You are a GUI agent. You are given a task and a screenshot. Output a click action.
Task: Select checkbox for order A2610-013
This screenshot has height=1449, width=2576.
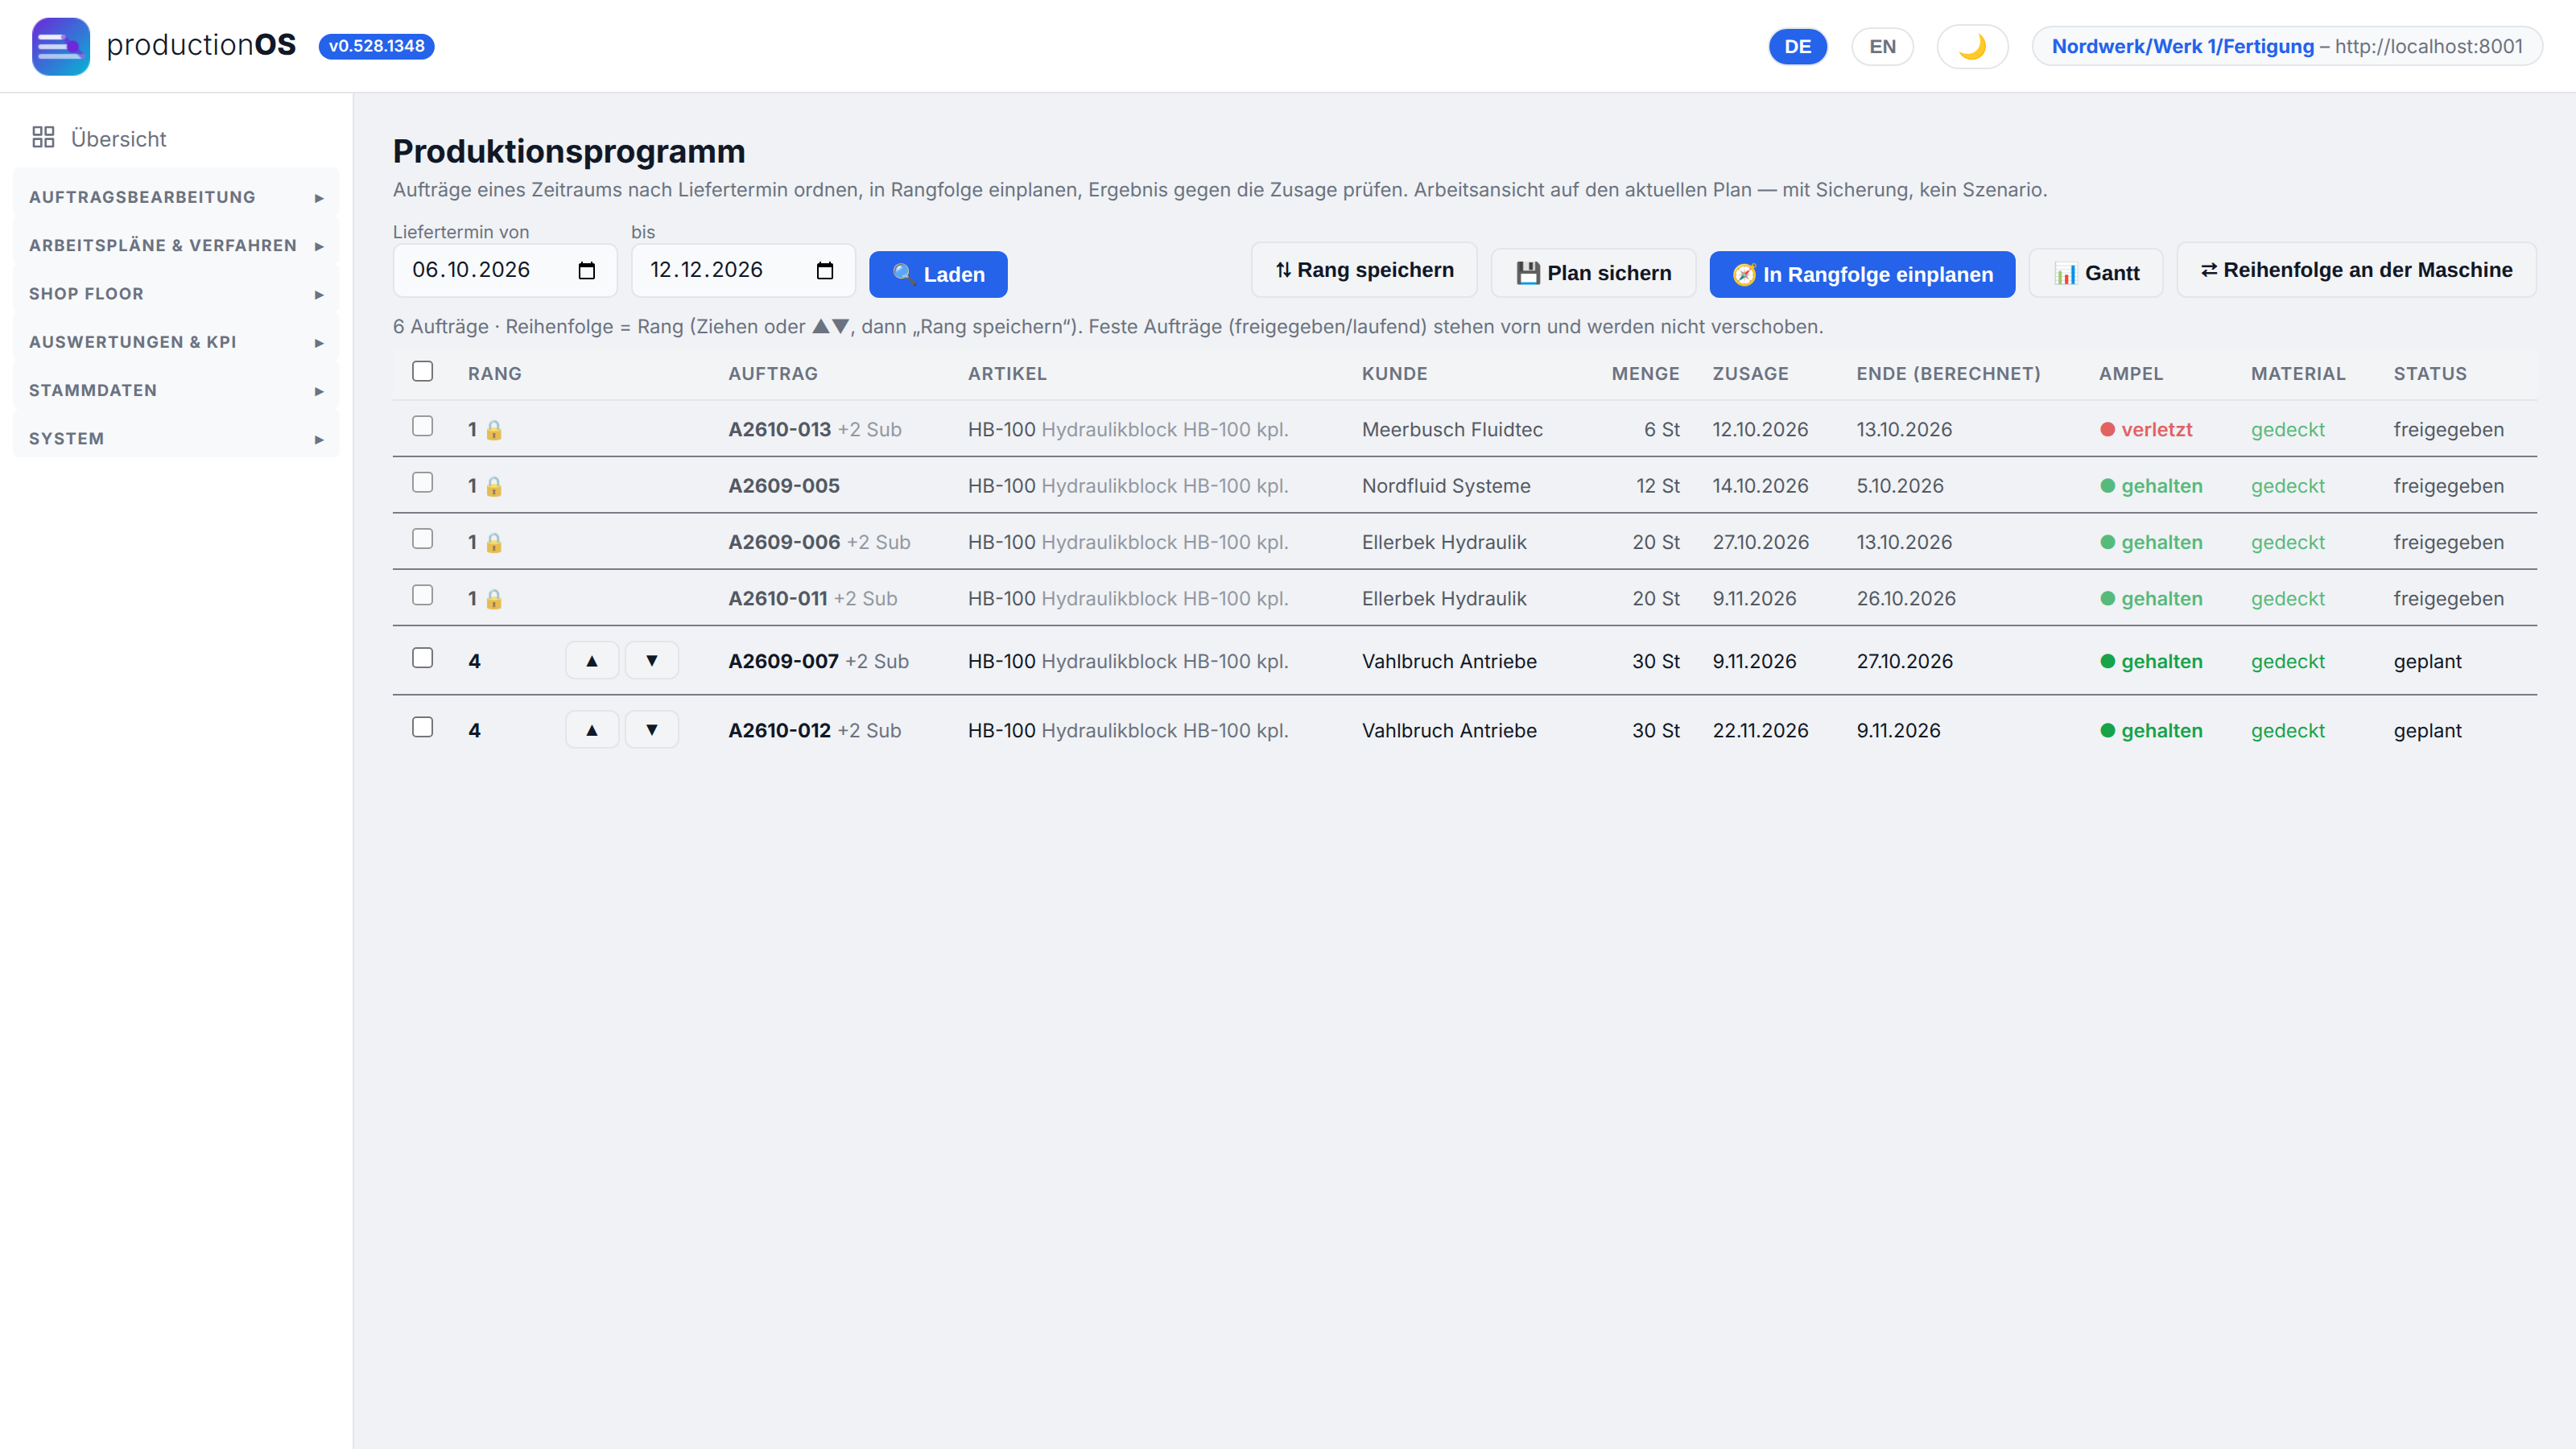tap(423, 426)
